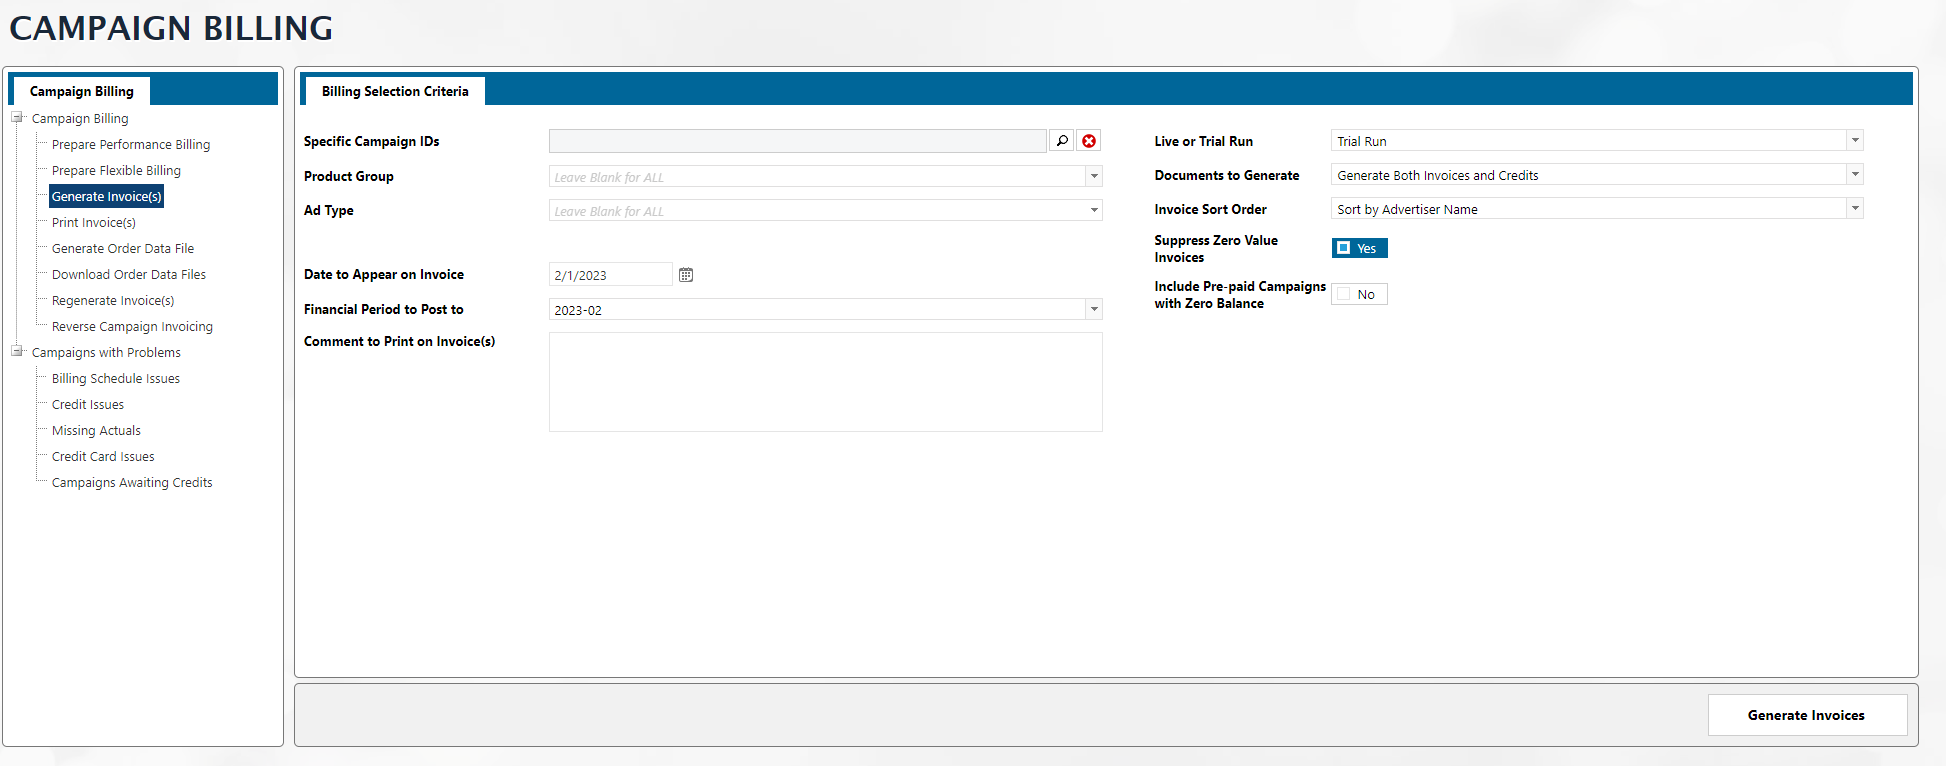Screen dimensions: 1946x766
Task: Click the Generate Invoices button
Action: tap(1806, 715)
